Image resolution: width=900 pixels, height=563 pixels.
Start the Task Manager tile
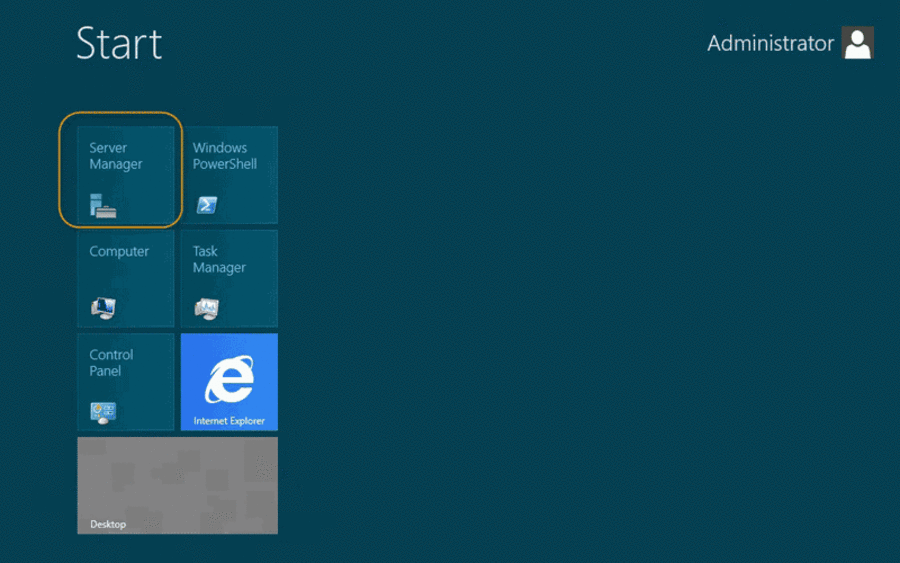pos(229,278)
